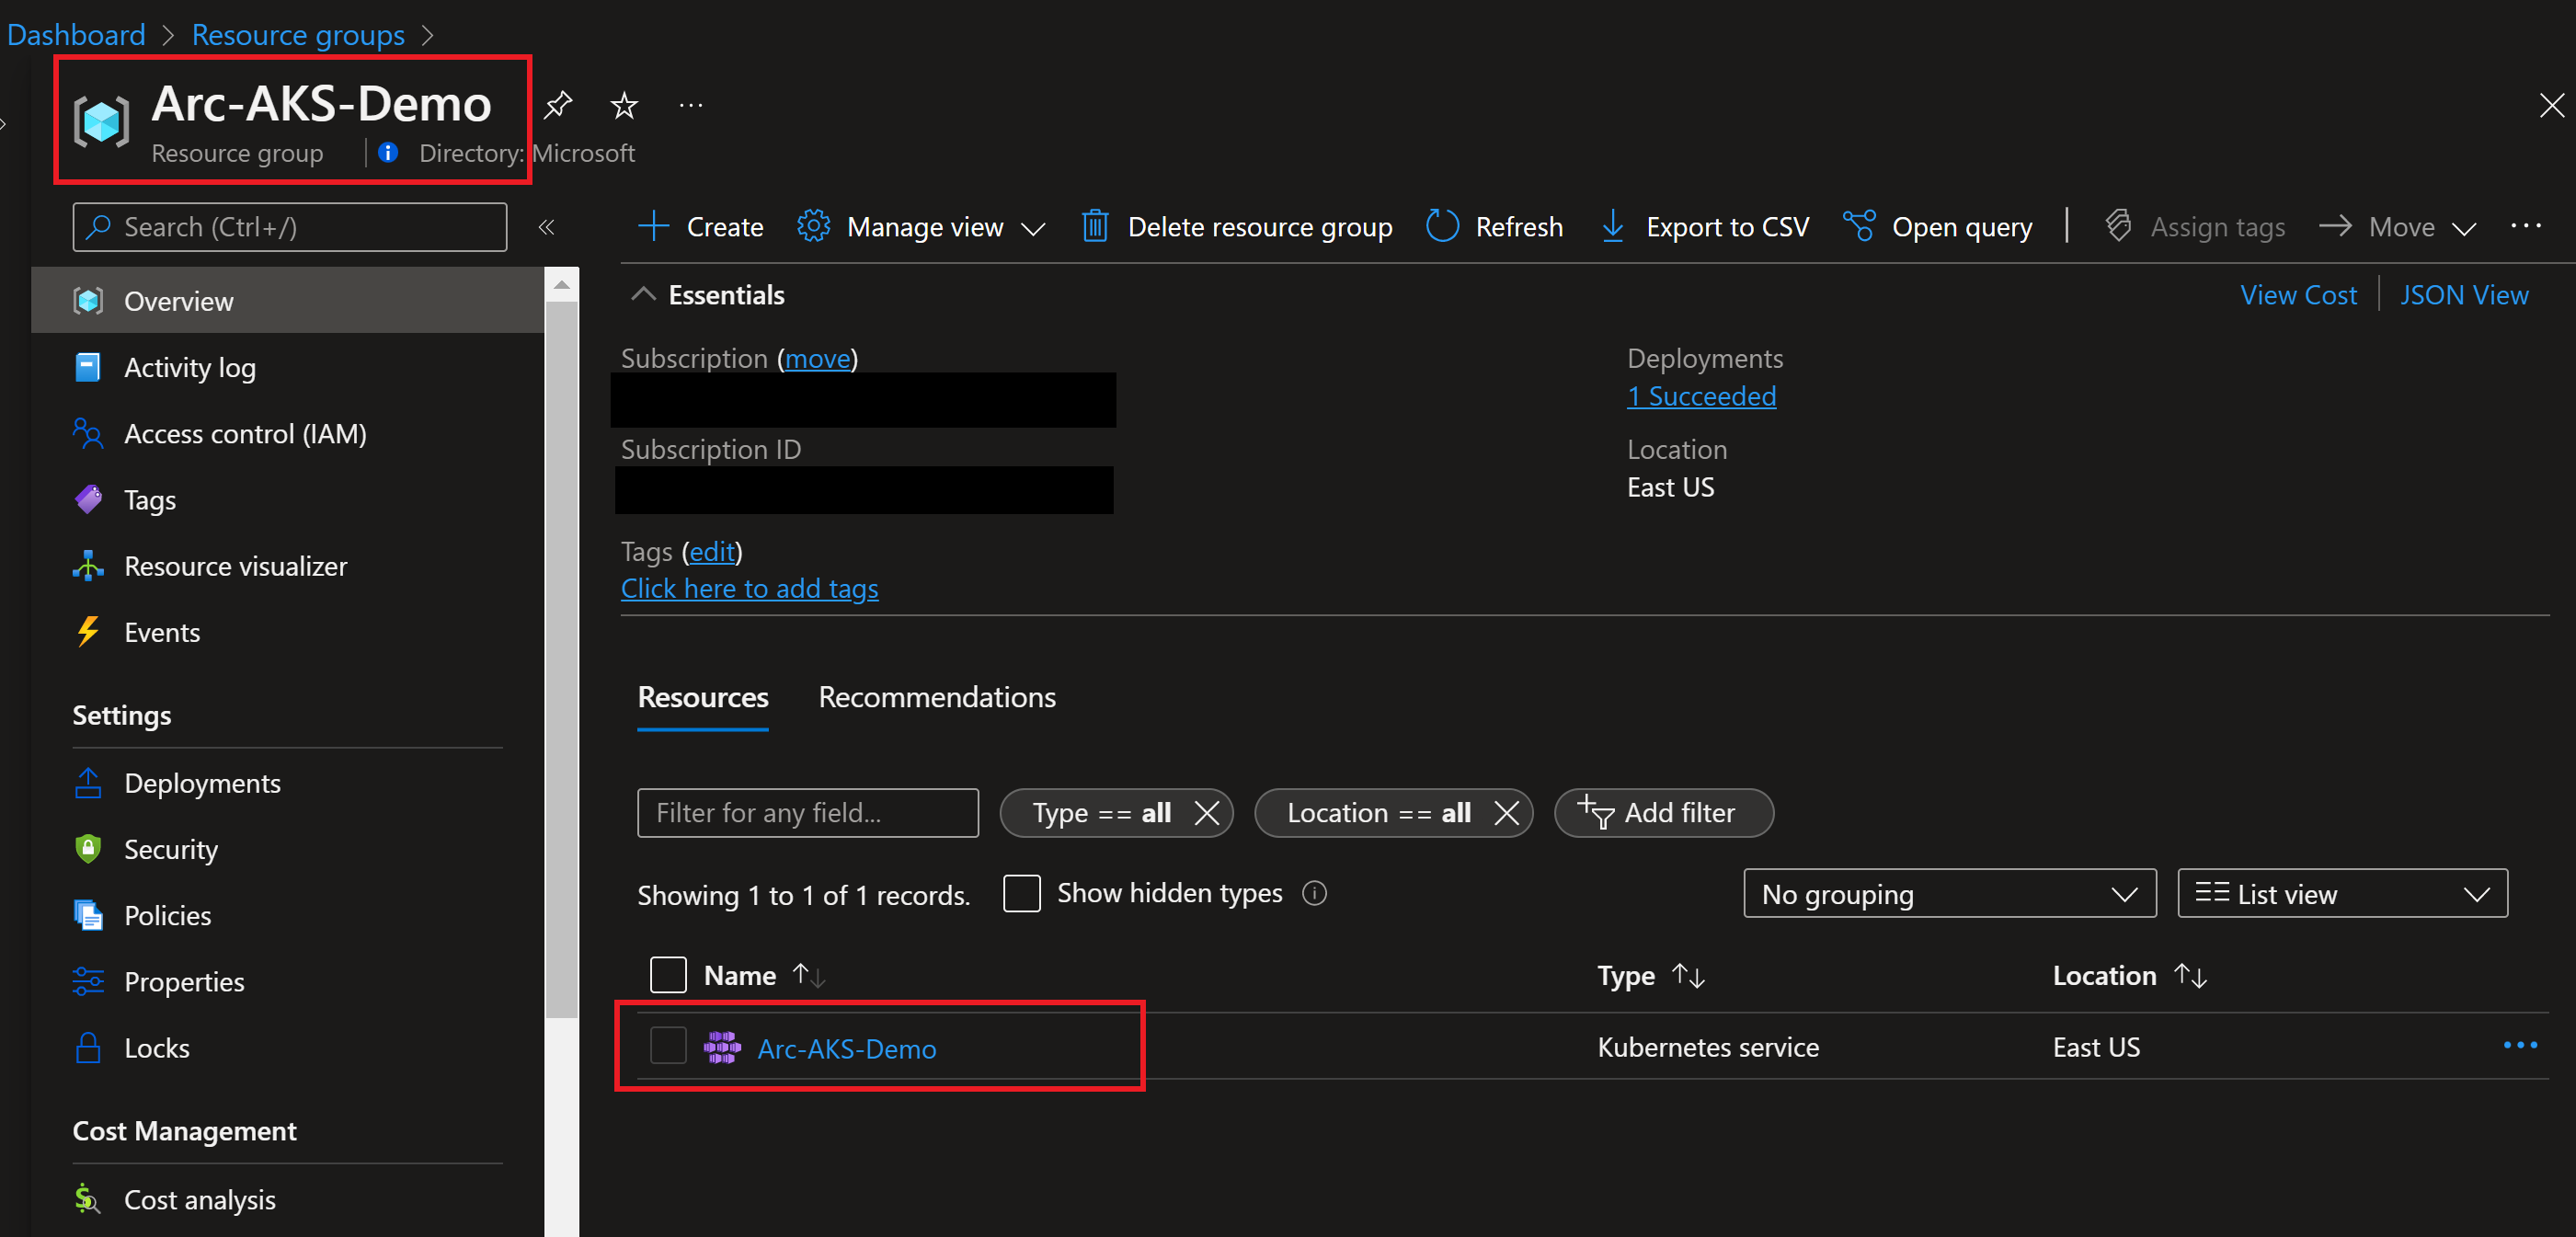Click the info icon next to Directory
The image size is (2576, 1237).
388,152
